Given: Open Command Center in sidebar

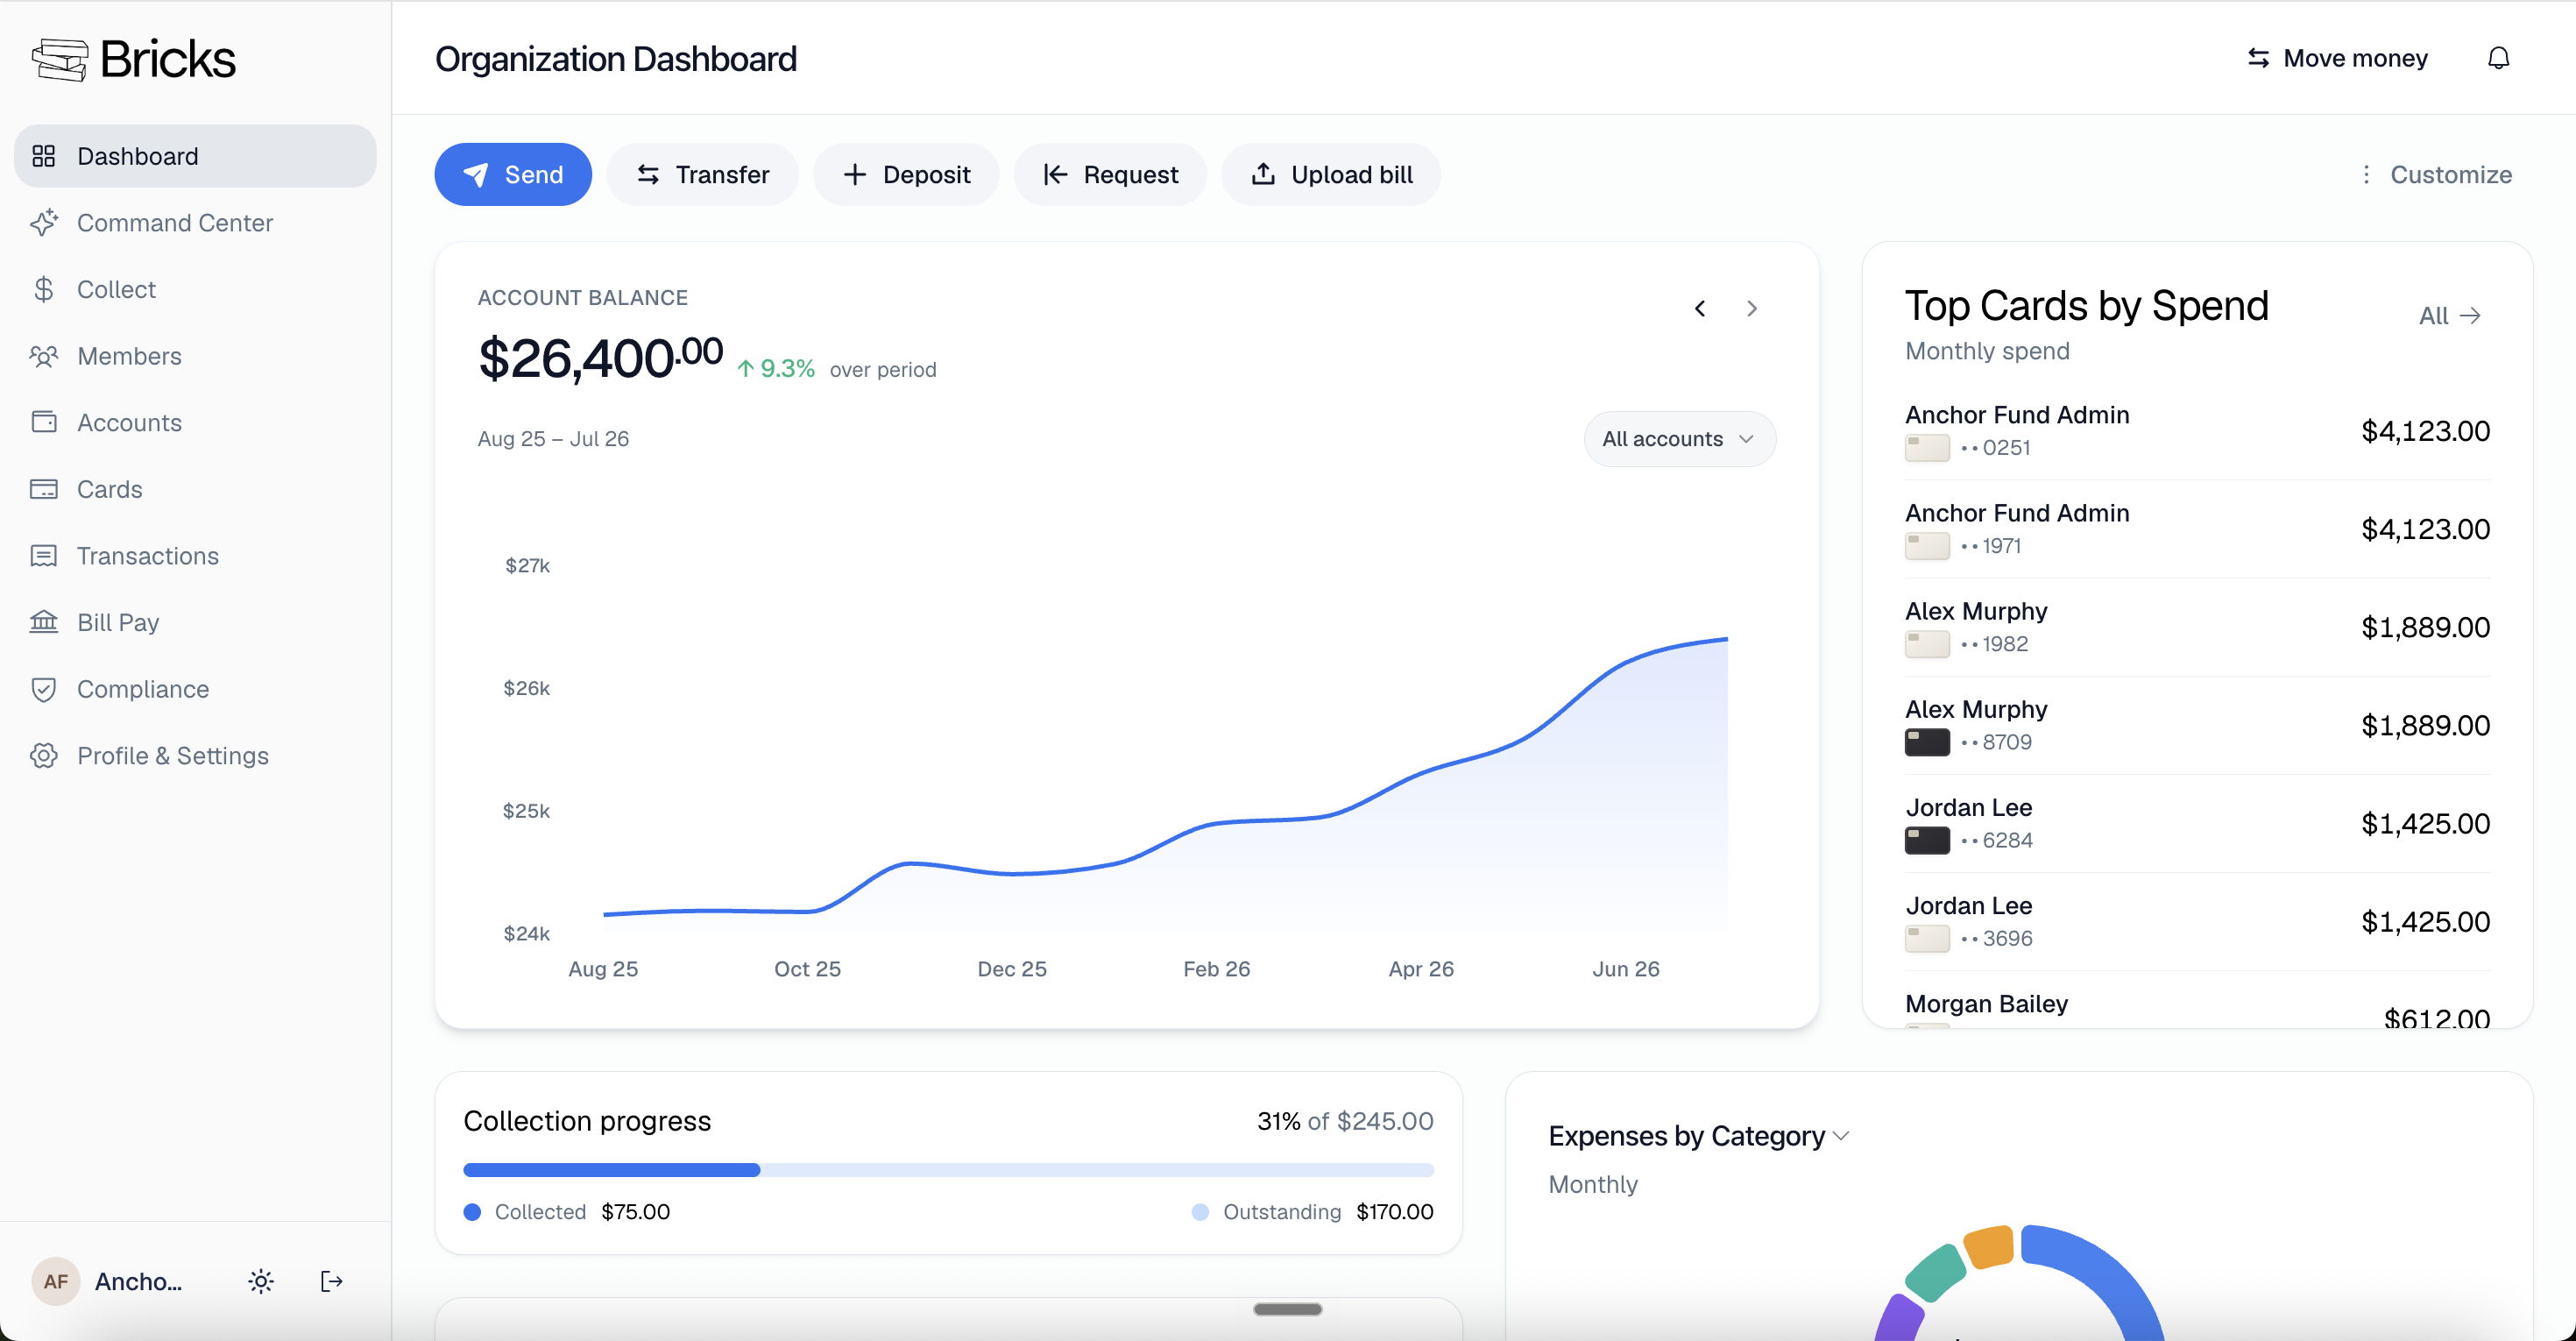Looking at the screenshot, I should pos(195,222).
